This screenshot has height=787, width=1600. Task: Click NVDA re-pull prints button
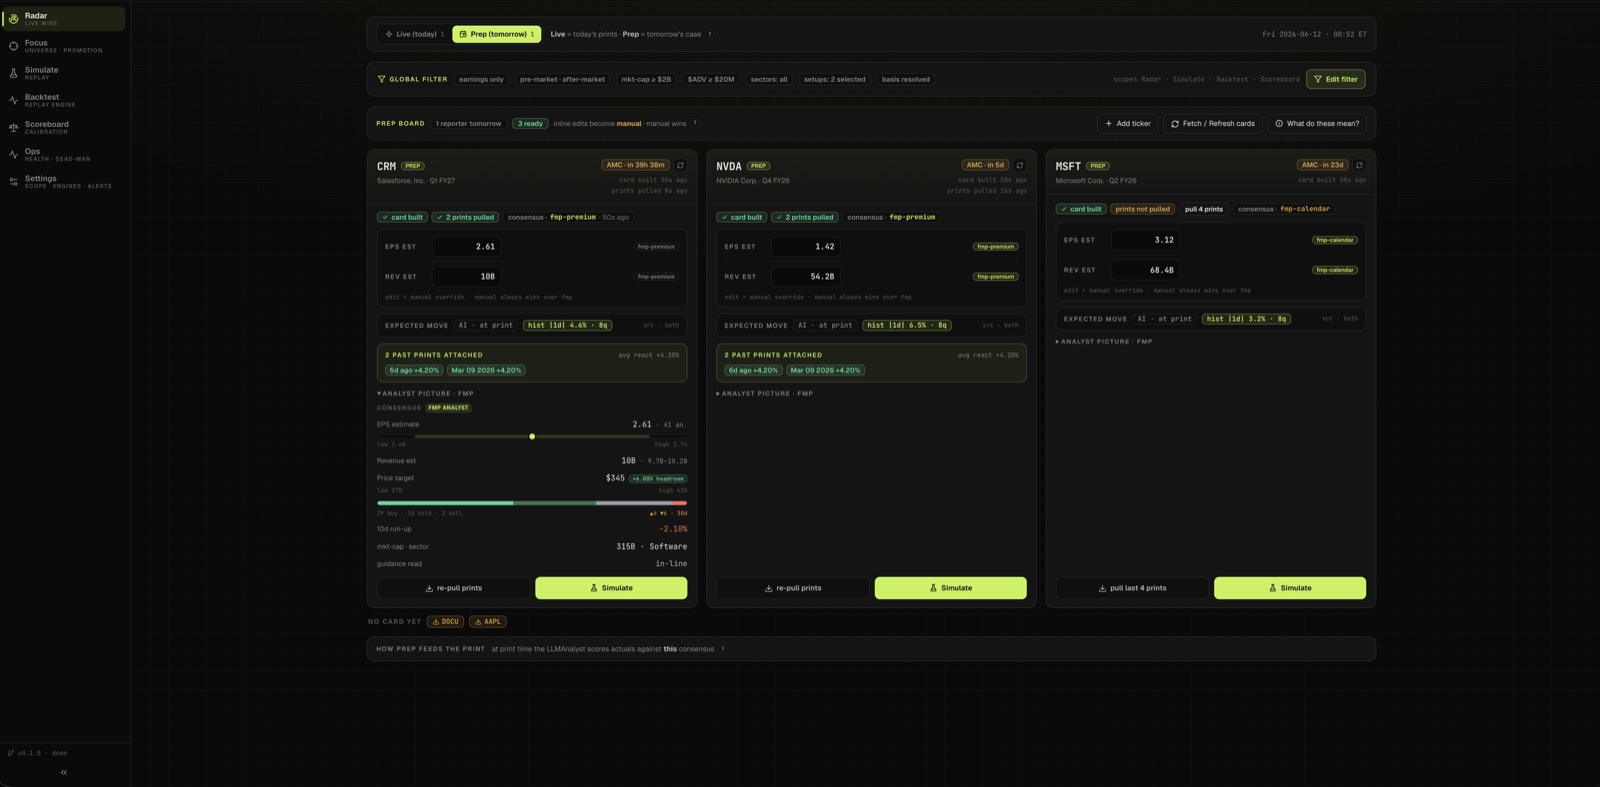793,588
